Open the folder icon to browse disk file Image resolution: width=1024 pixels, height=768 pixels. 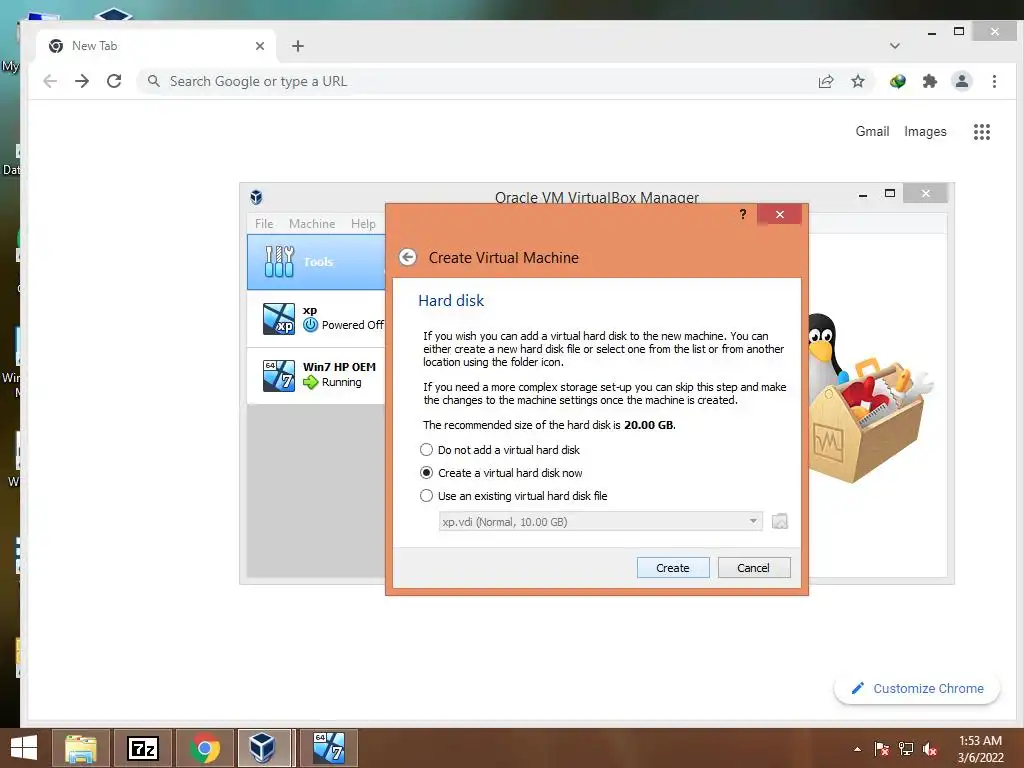pyautogui.click(x=780, y=521)
